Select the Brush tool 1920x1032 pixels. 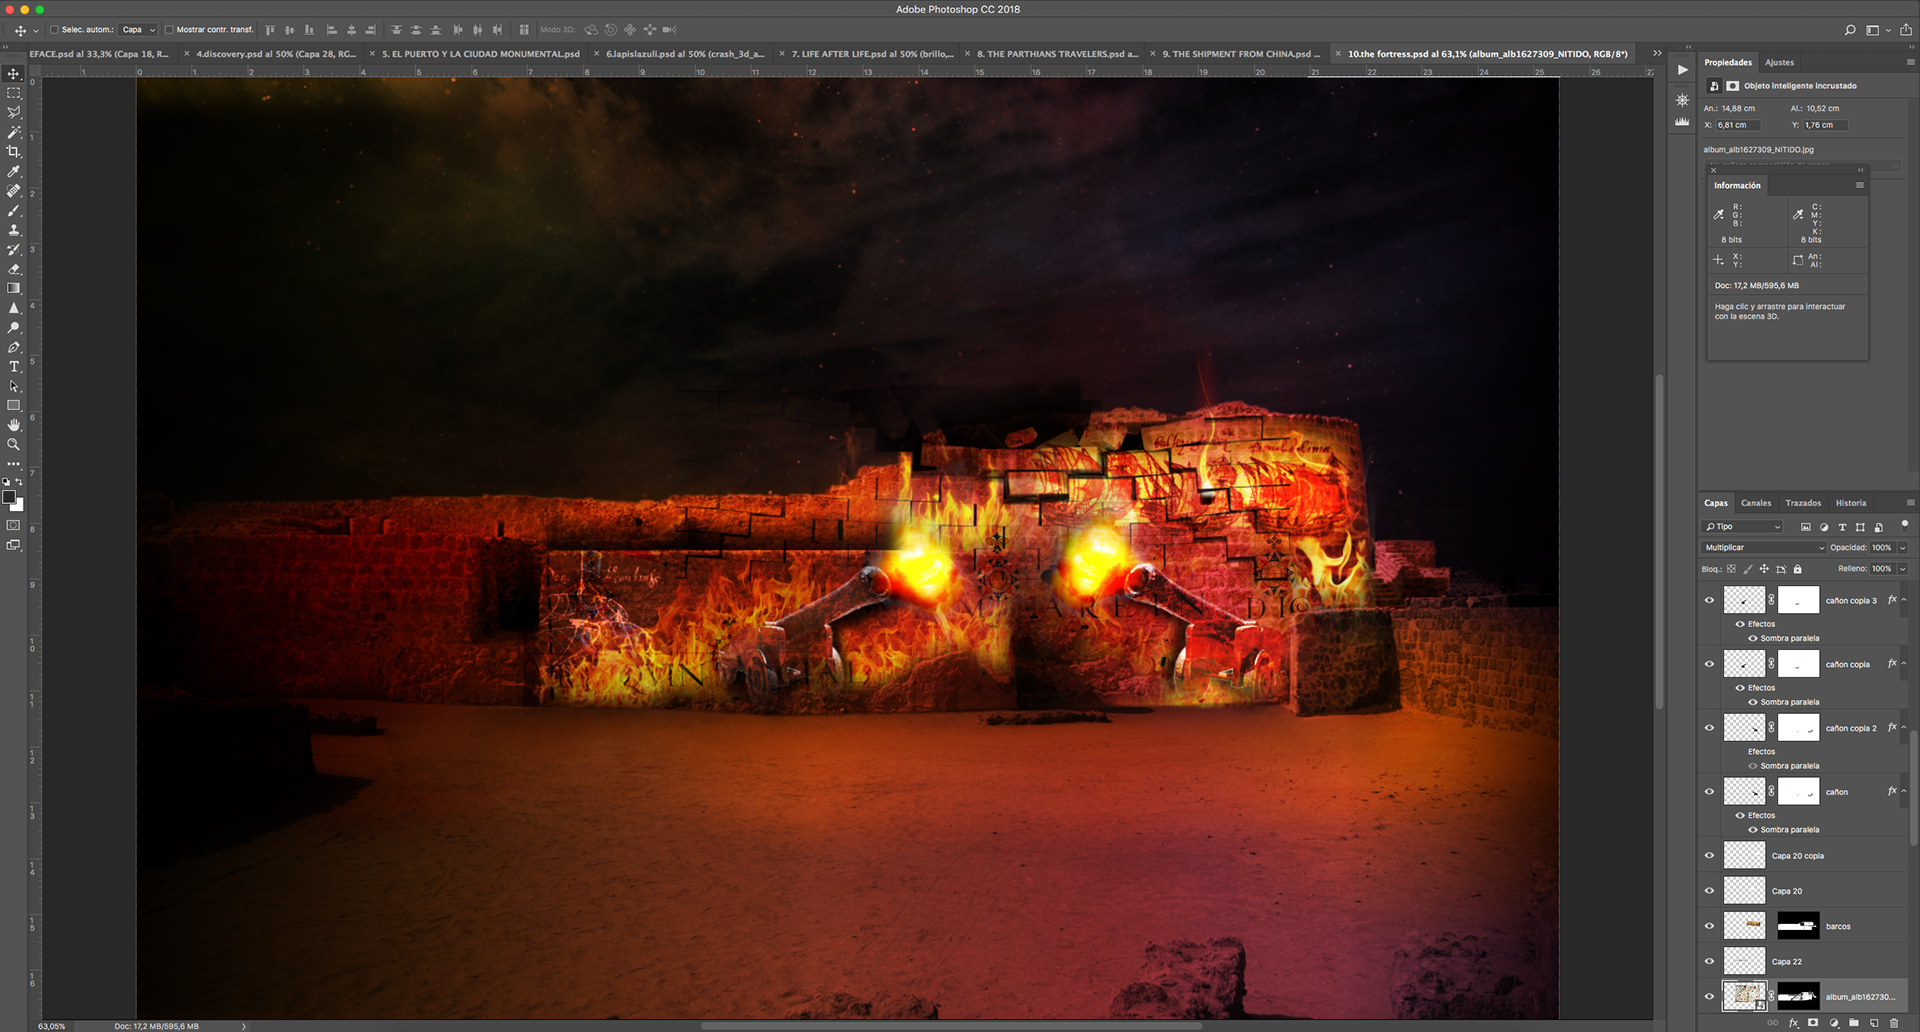tap(14, 211)
